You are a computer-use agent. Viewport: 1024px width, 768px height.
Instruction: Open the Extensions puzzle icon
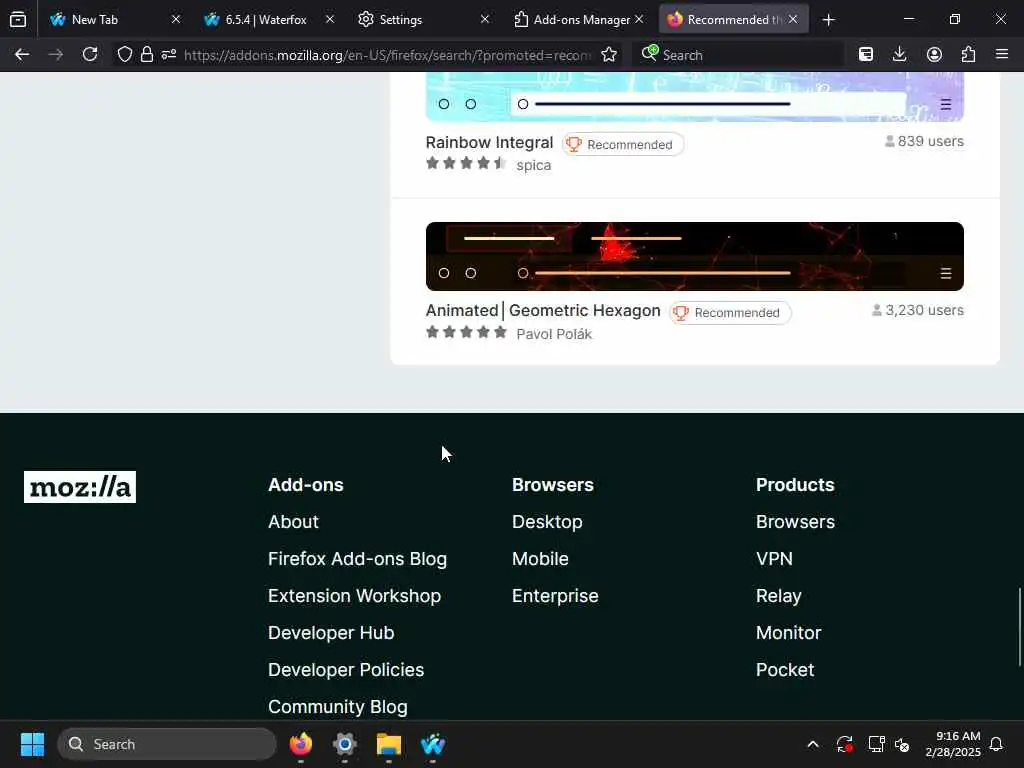[x=968, y=55]
